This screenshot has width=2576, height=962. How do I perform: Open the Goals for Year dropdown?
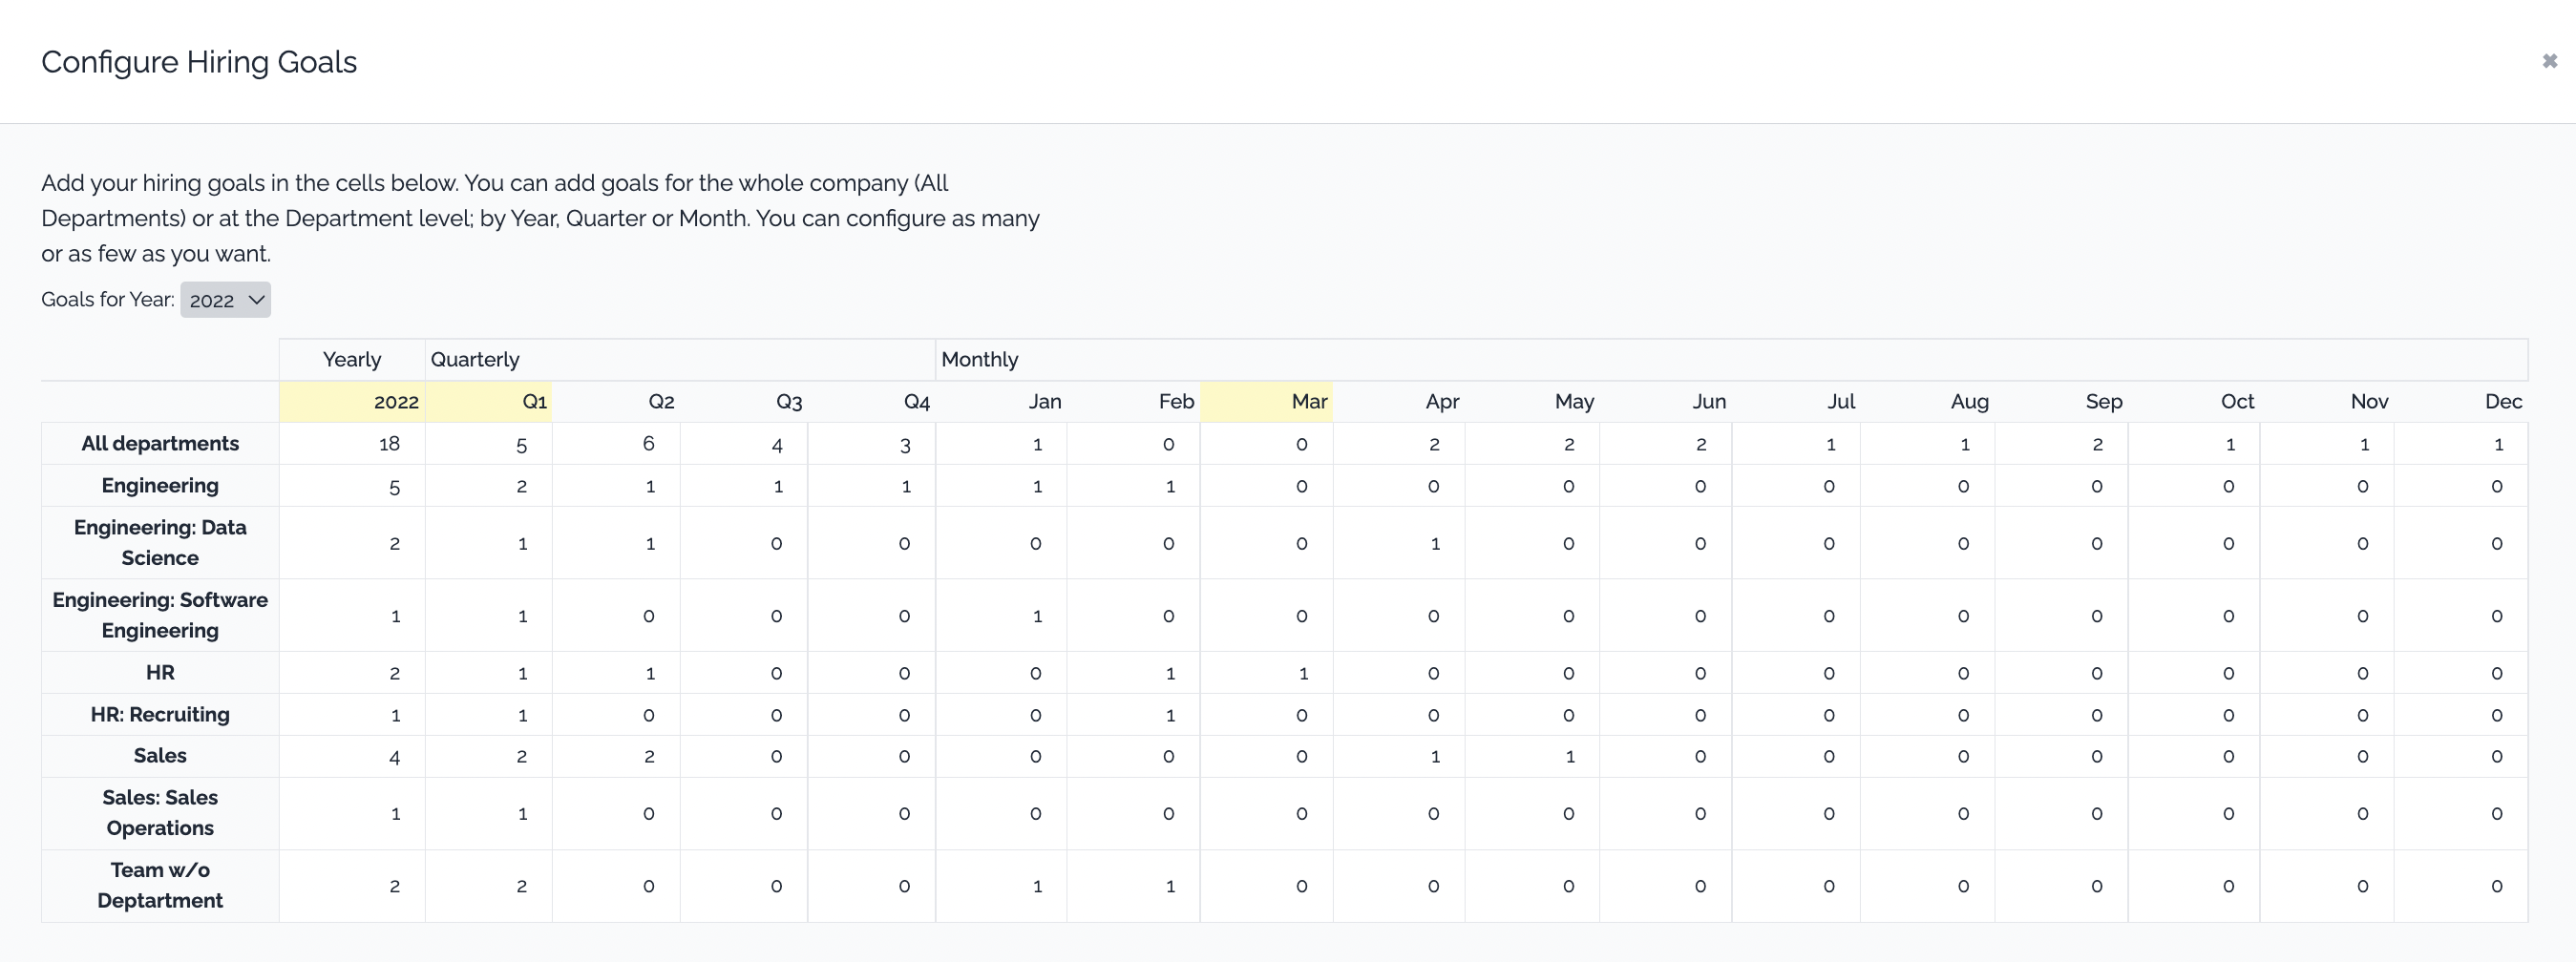[x=225, y=300]
